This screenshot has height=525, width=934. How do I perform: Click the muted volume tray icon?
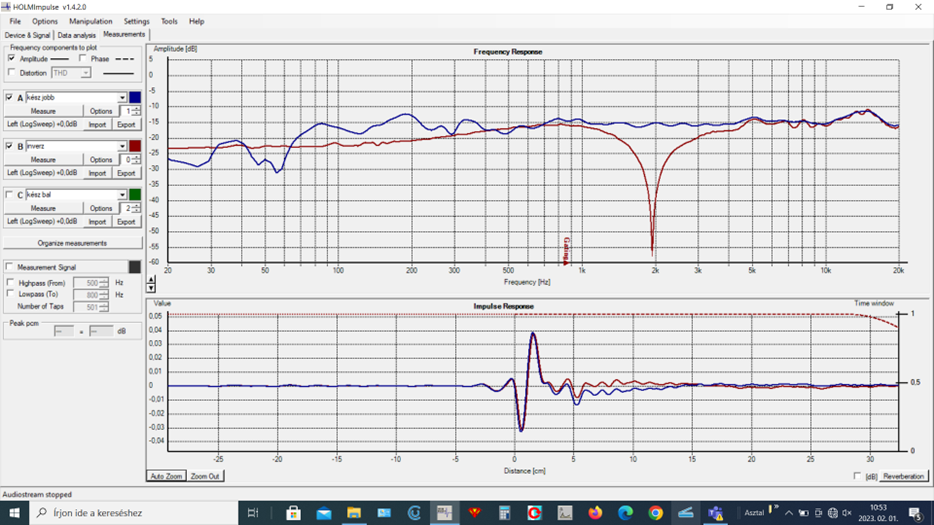pos(846,512)
